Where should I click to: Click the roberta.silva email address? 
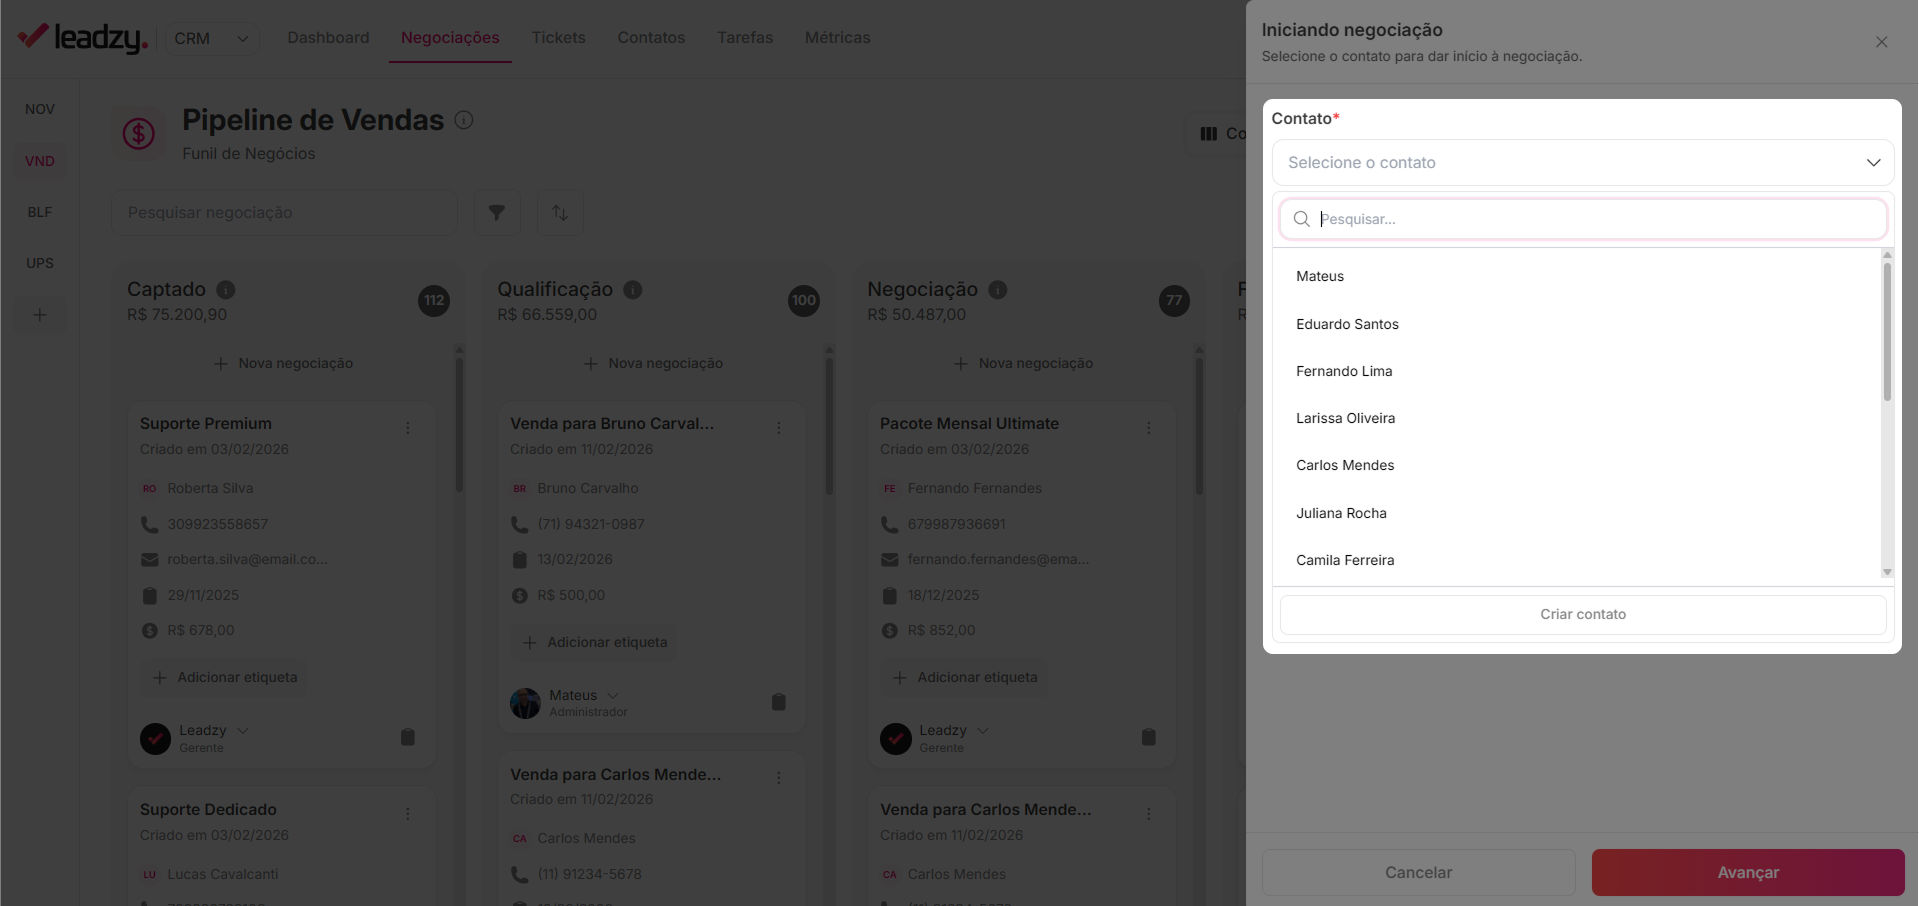(x=247, y=559)
